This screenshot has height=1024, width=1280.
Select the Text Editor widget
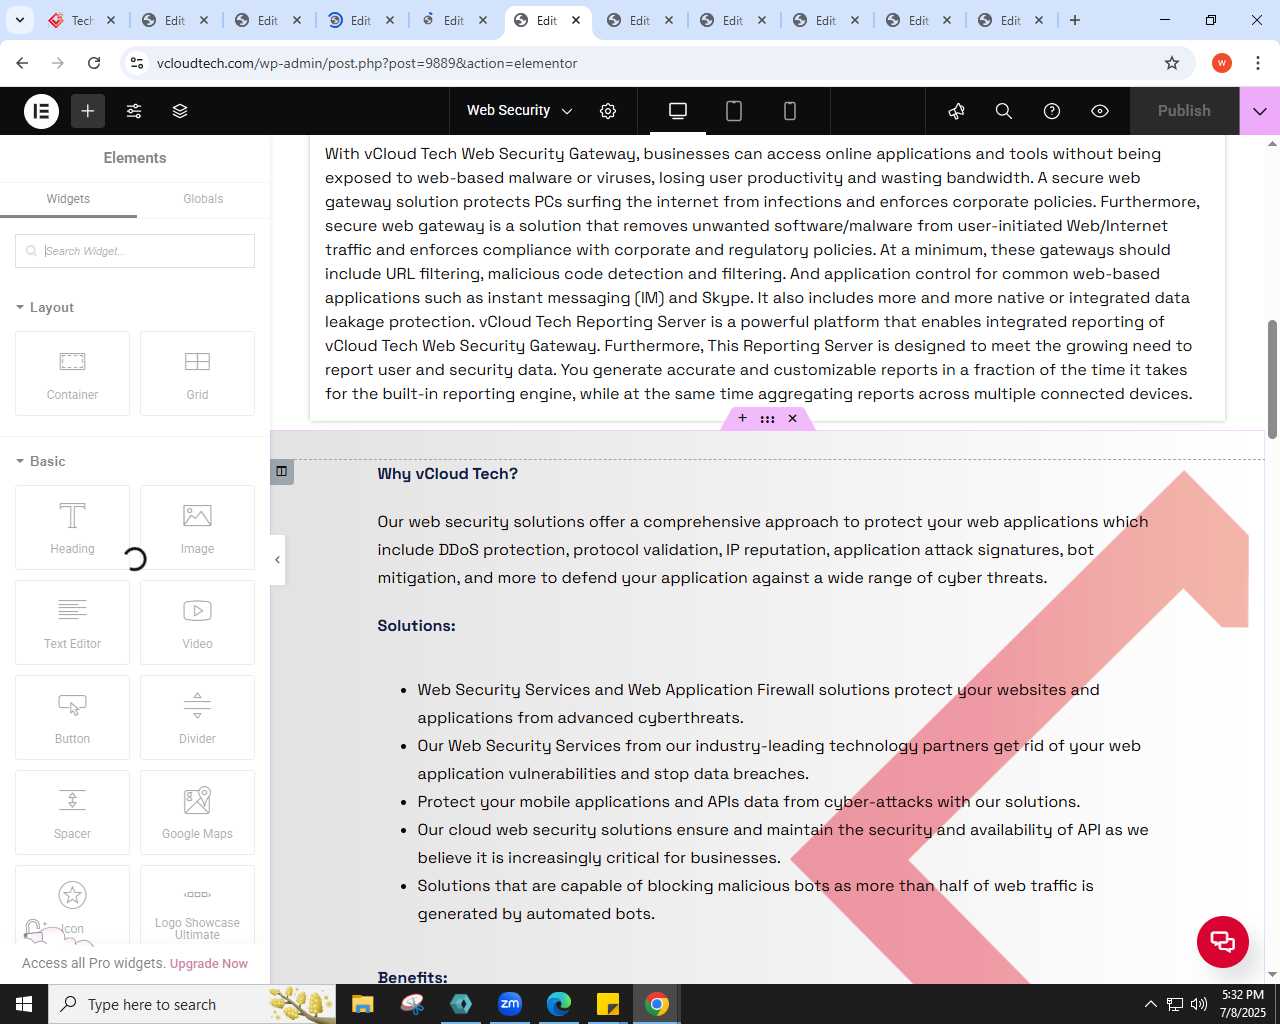(x=72, y=622)
